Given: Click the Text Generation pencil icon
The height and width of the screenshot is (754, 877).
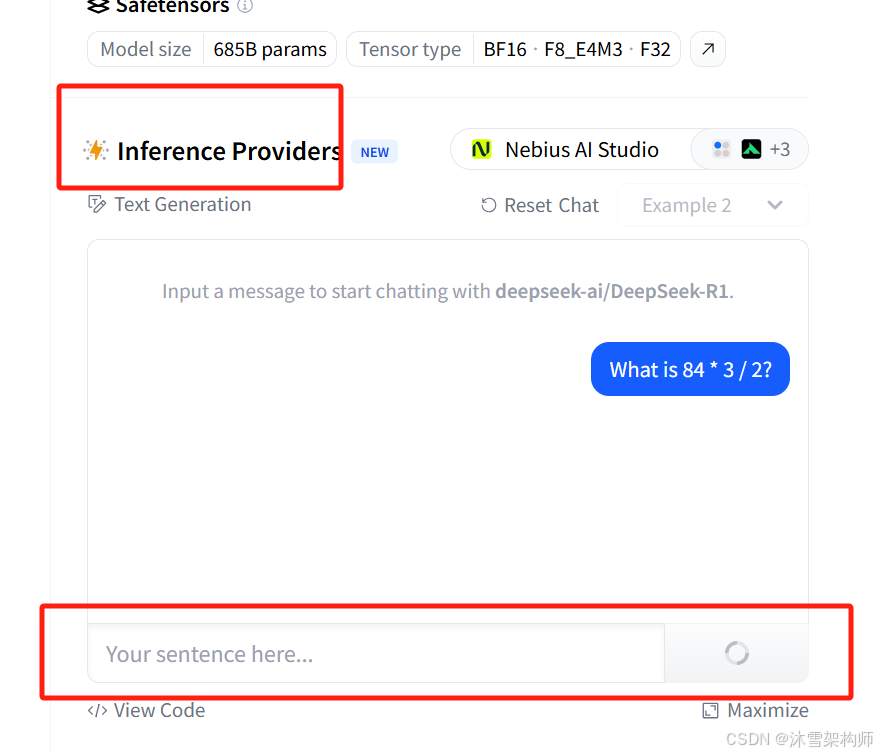Looking at the screenshot, I should point(97,204).
